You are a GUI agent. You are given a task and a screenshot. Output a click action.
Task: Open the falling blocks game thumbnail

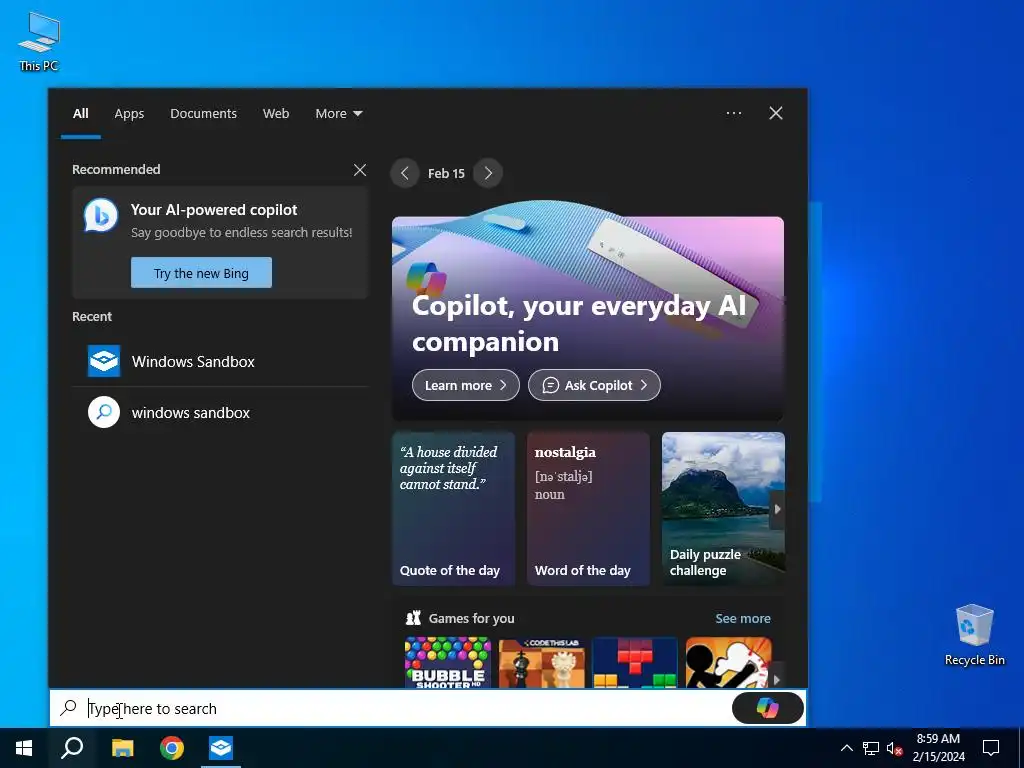click(635, 663)
